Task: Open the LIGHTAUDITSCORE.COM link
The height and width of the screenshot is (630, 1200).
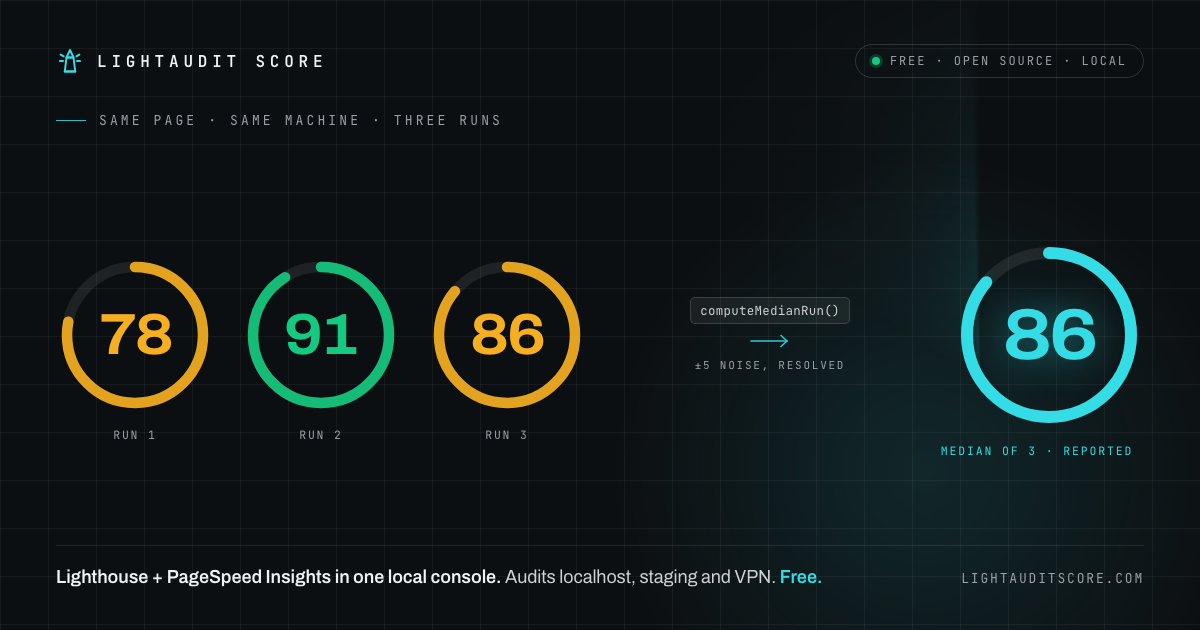Action: [1052, 578]
